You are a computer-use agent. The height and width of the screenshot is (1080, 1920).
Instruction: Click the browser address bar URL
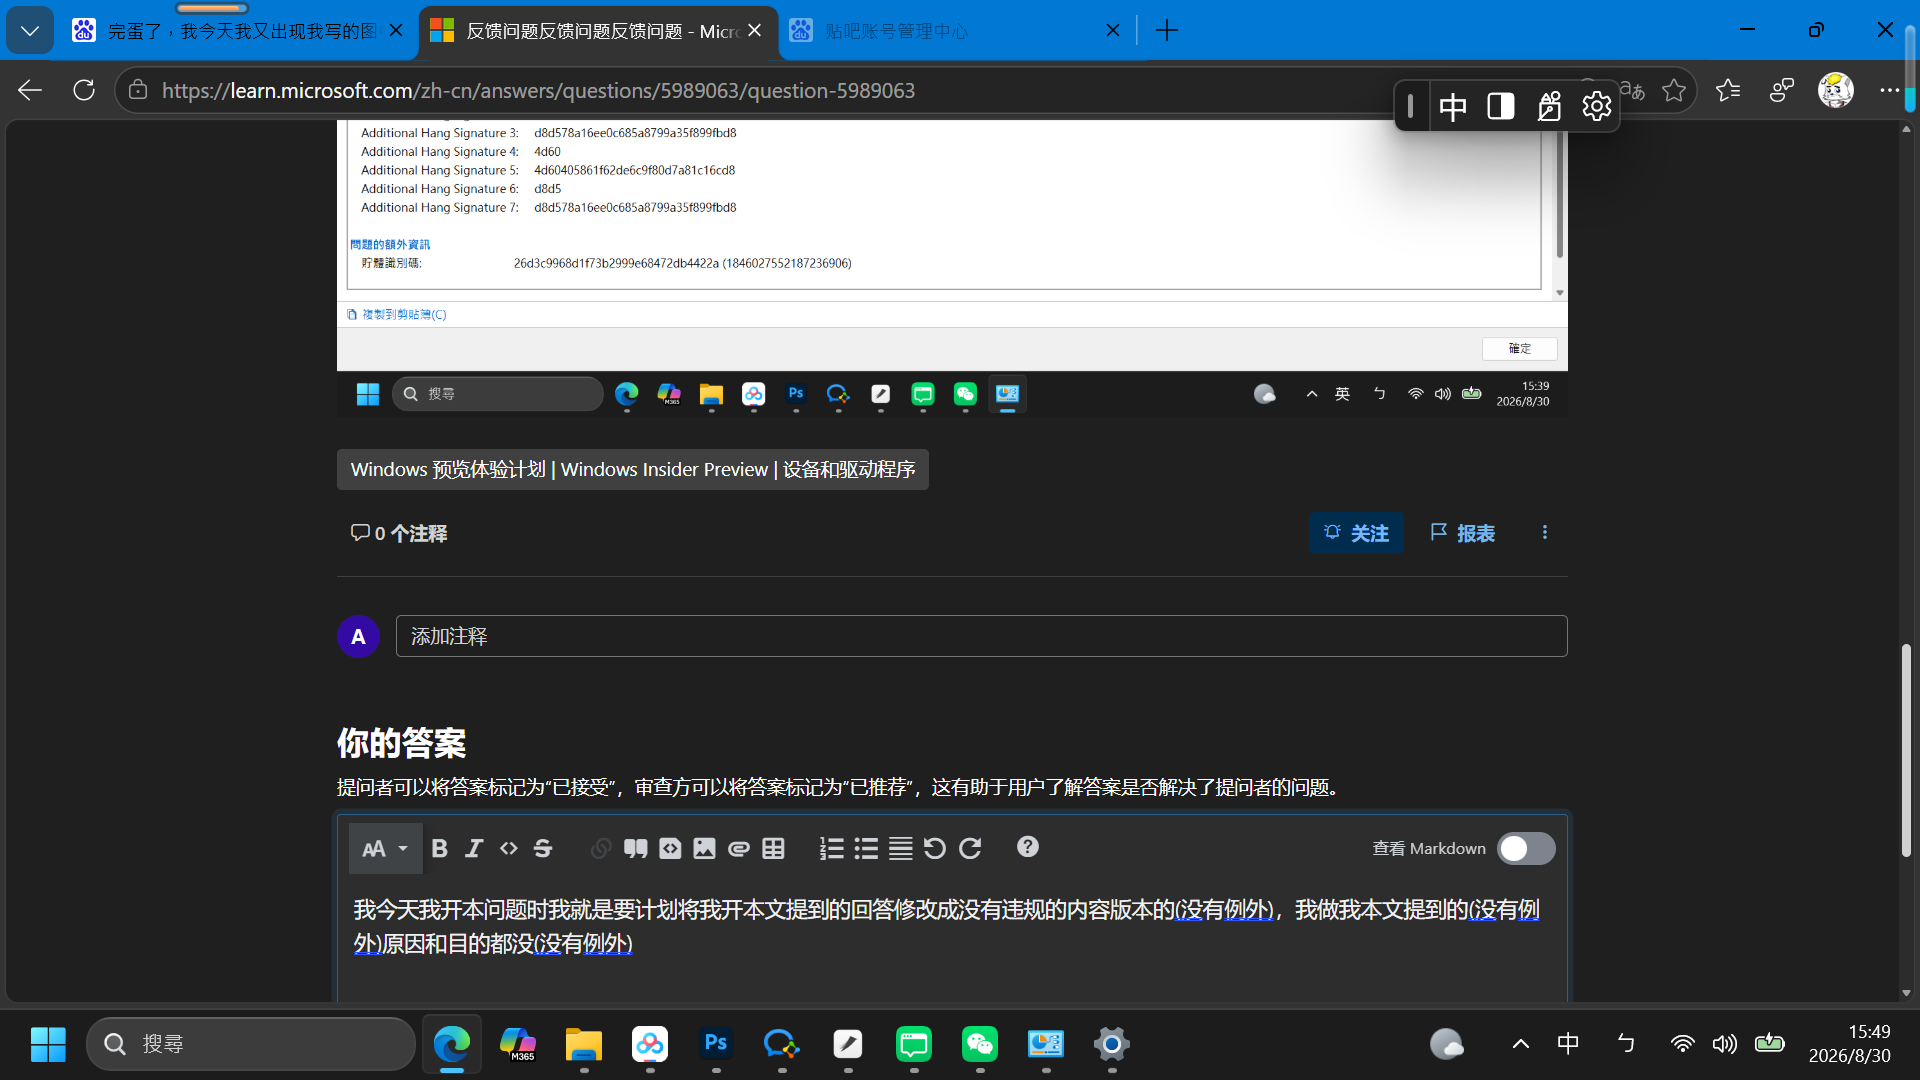click(x=538, y=90)
